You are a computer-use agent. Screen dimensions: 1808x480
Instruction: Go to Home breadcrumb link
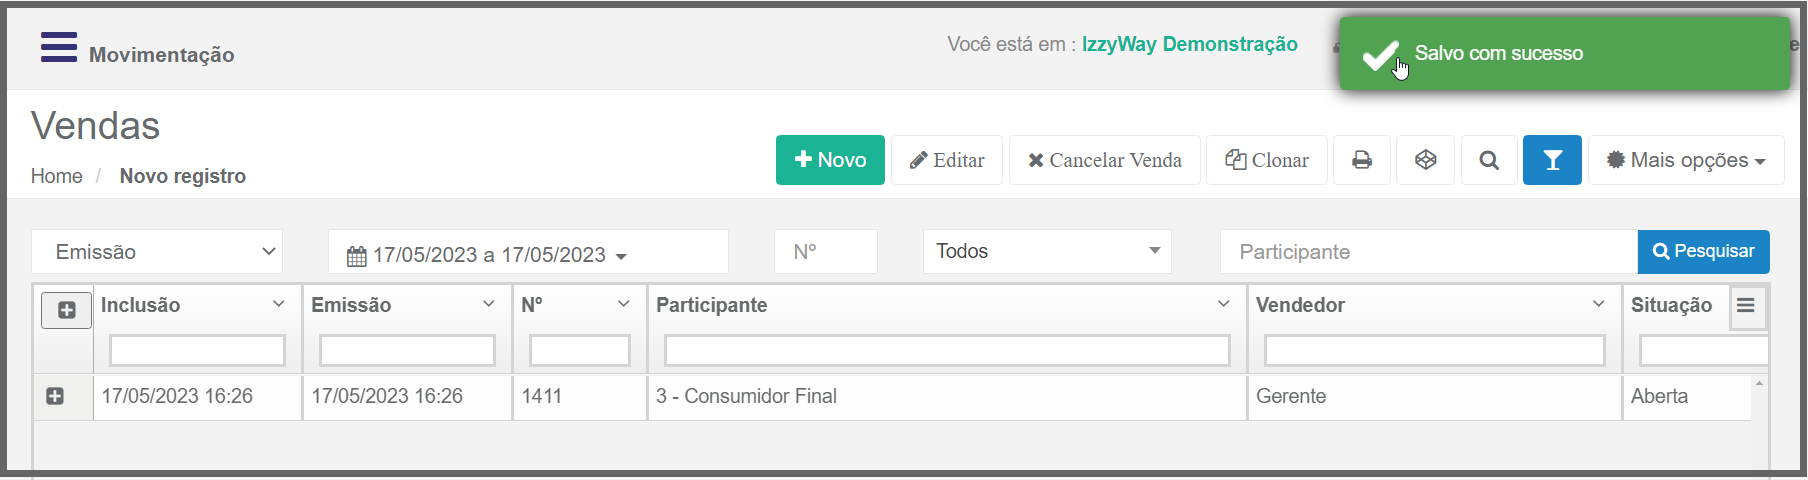tap(56, 176)
